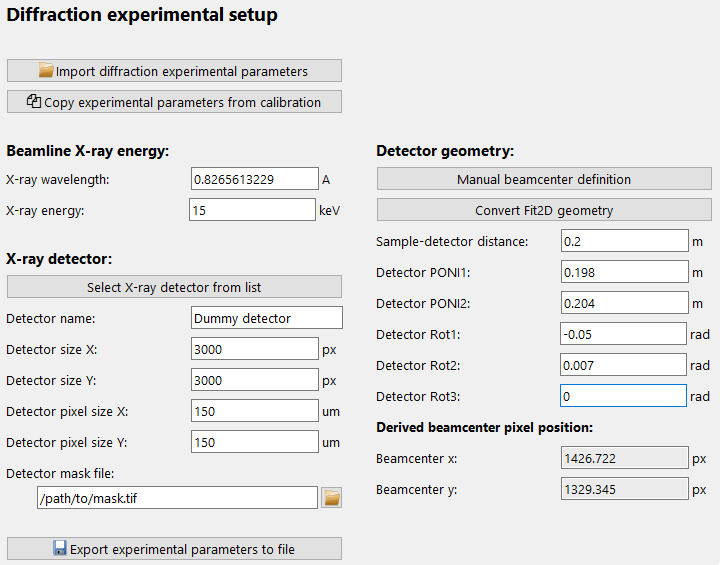Click the Detector PONI2 field

[x=624, y=303]
